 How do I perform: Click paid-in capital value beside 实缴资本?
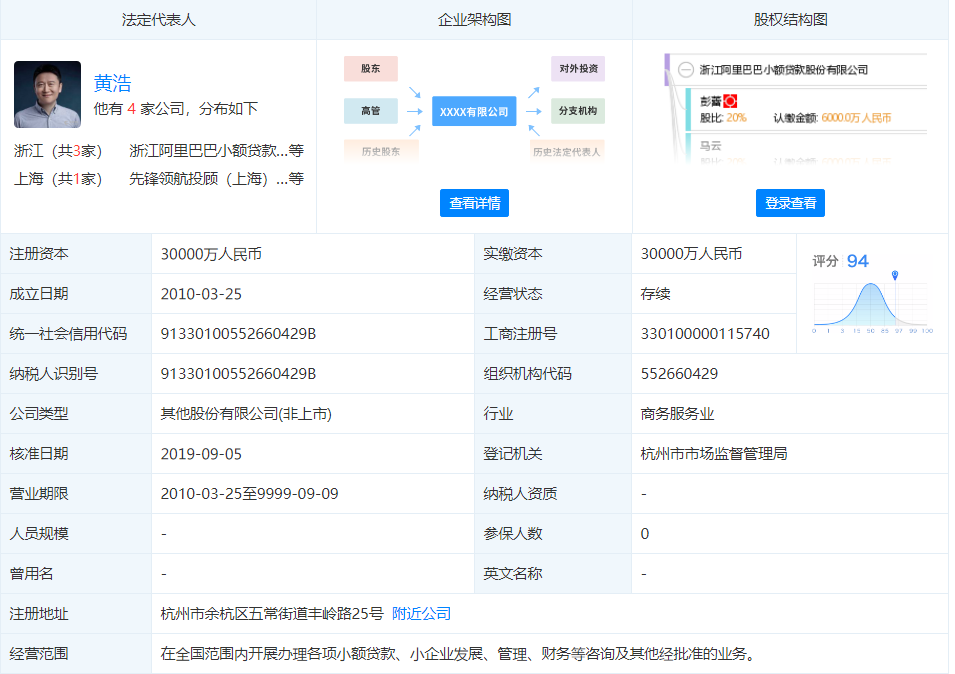pyautogui.click(x=691, y=254)
